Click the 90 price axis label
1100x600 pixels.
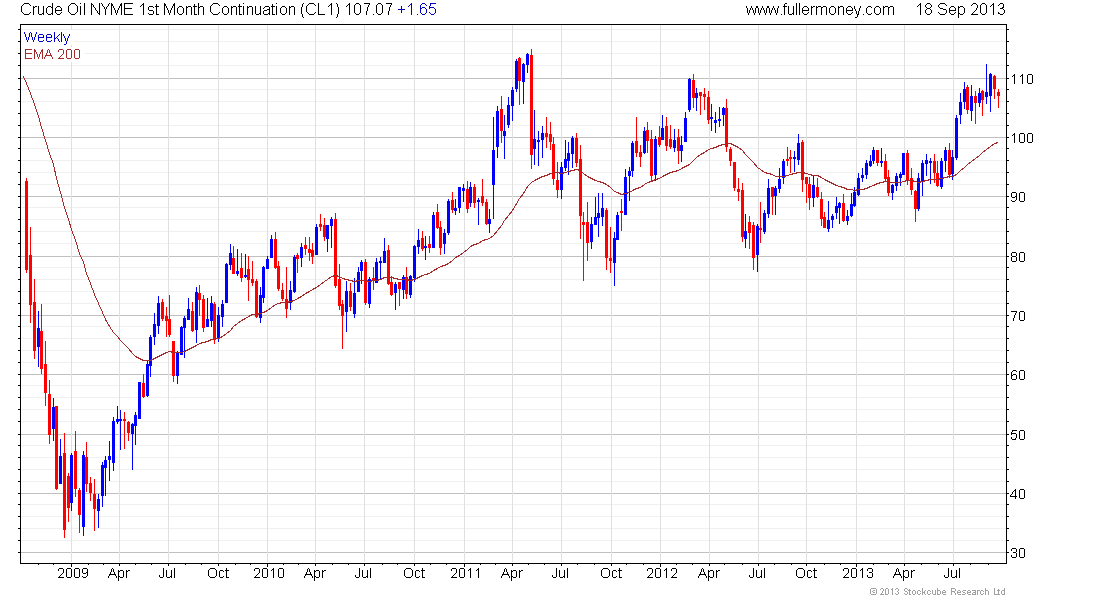click(x=1018, y=197)
